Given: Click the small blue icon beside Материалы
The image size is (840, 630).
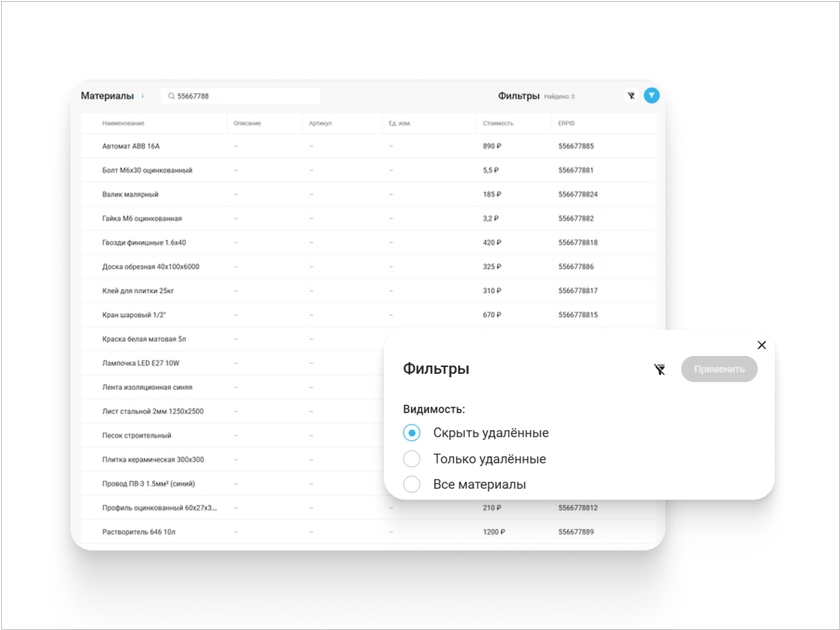Looking at the screenshot, I should pos(143,96).
